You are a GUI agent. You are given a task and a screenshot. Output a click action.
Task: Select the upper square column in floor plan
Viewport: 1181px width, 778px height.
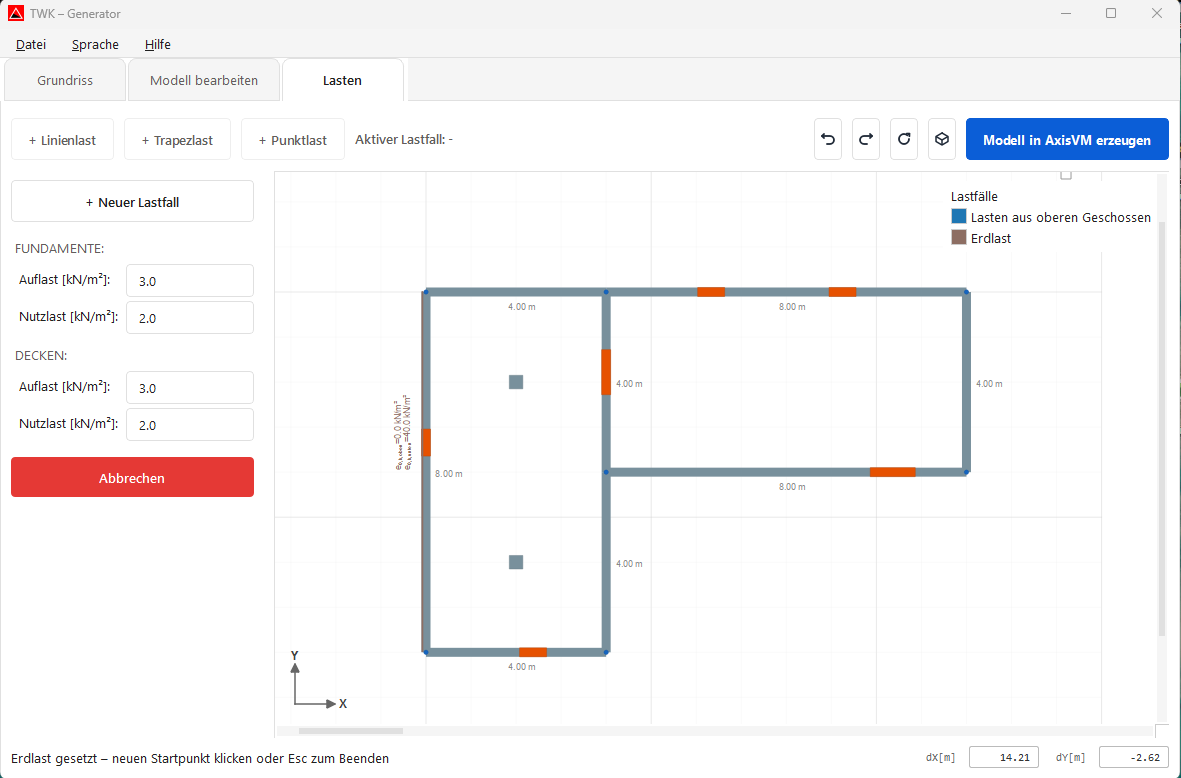[516, 382]
